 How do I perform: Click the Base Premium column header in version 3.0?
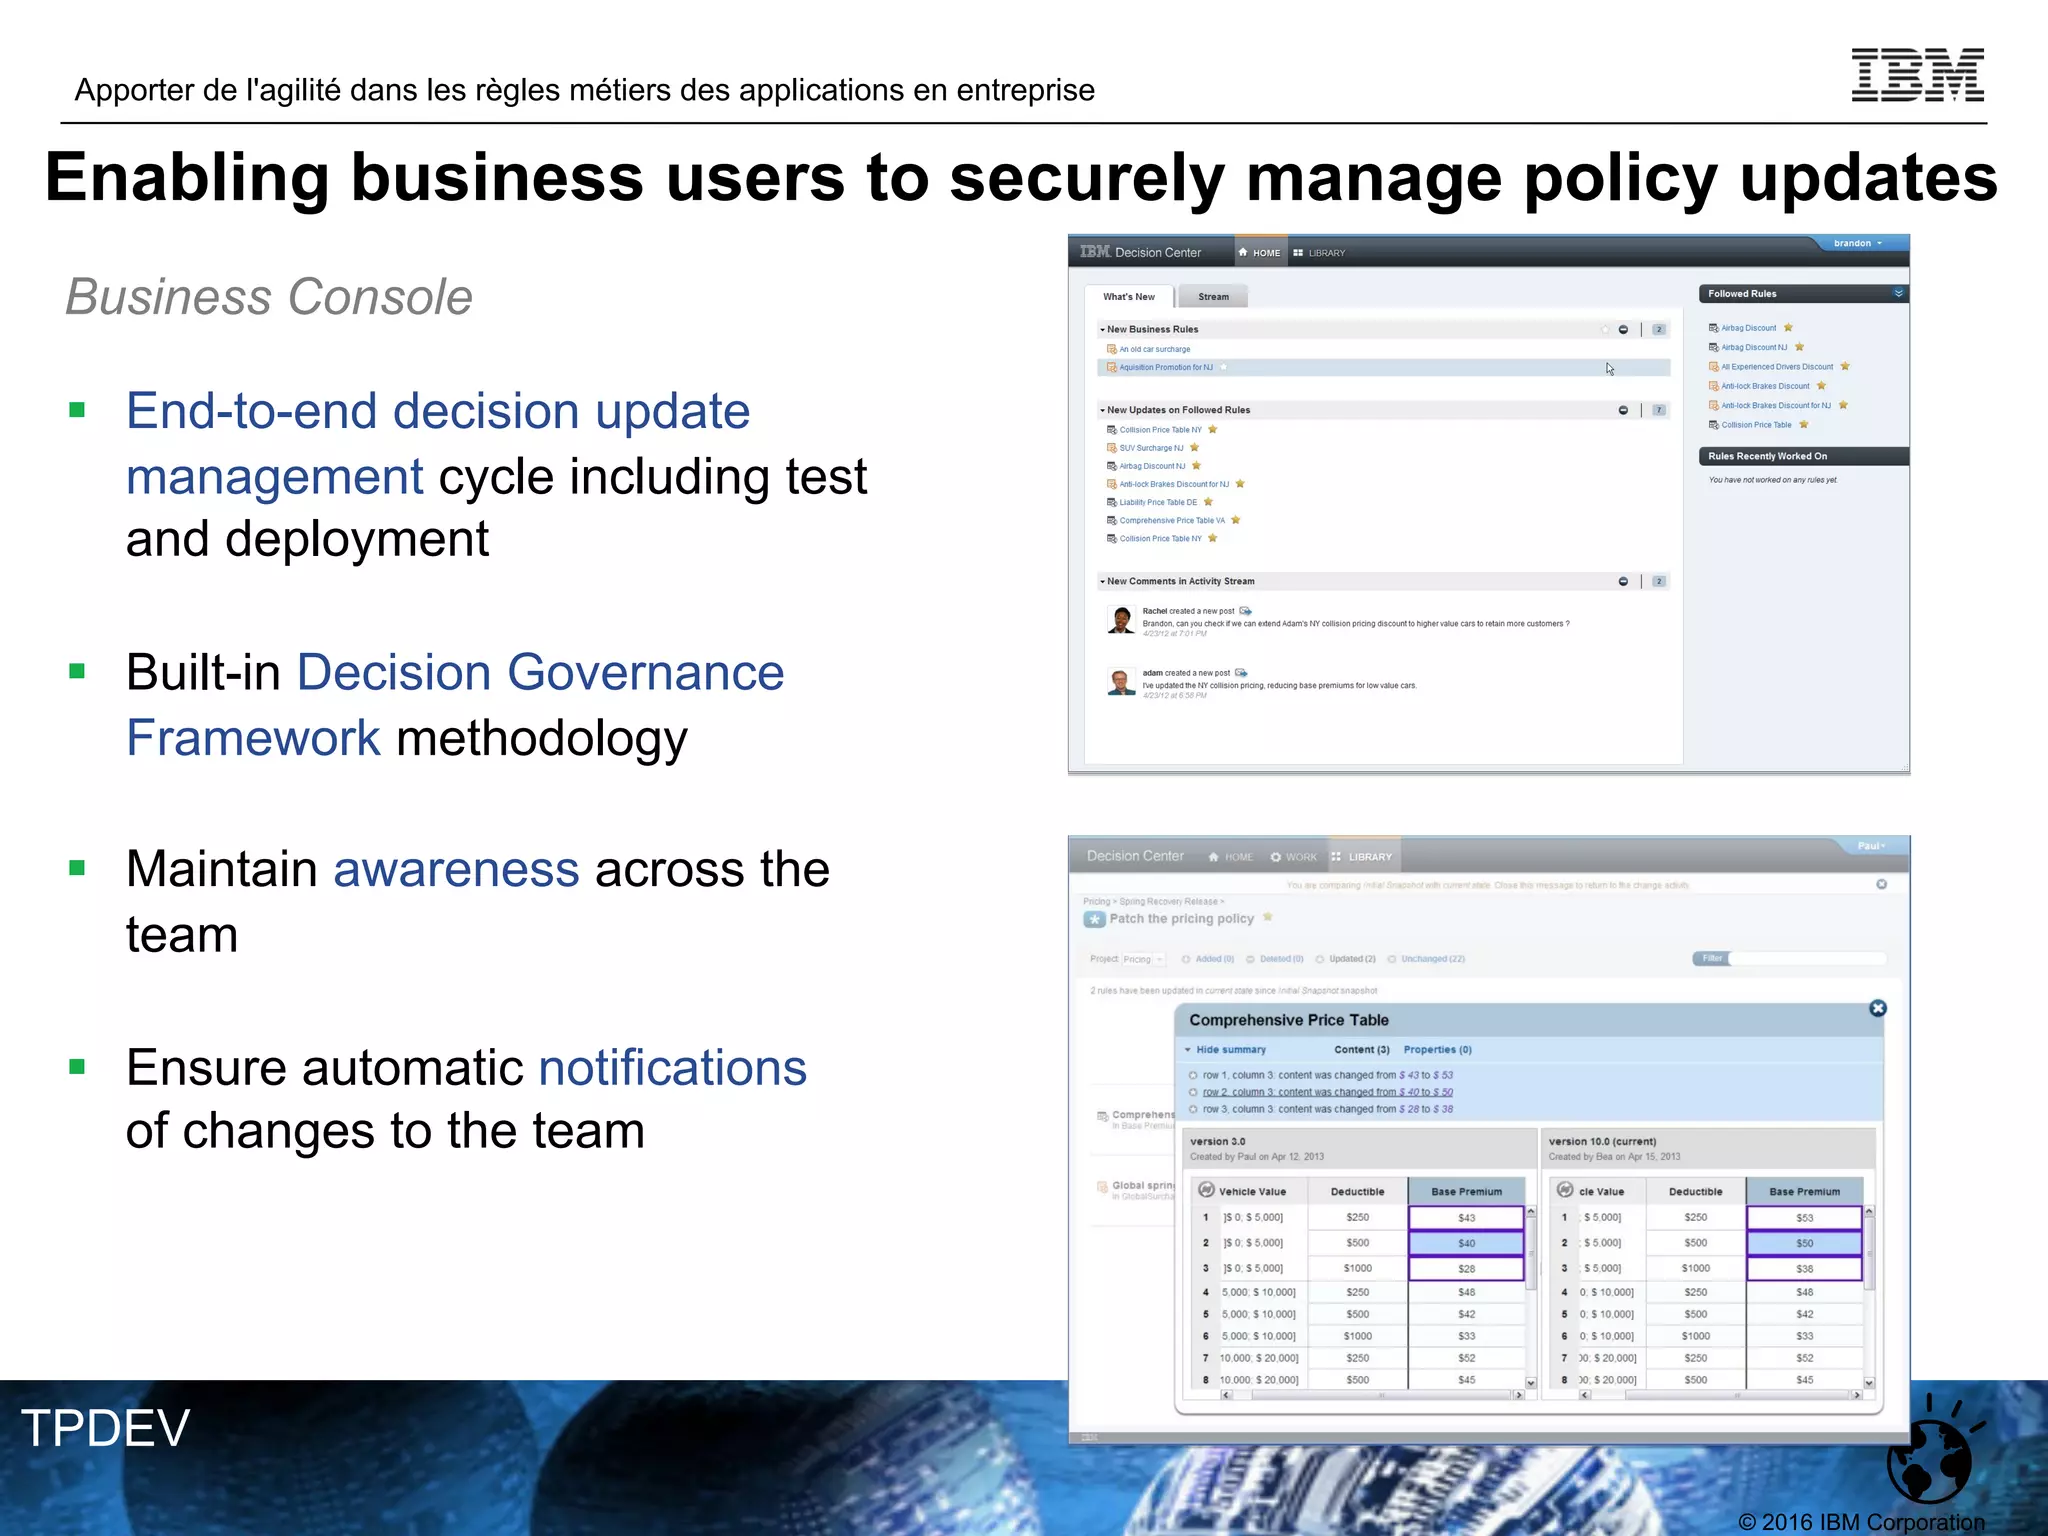click(1466, 1191)
